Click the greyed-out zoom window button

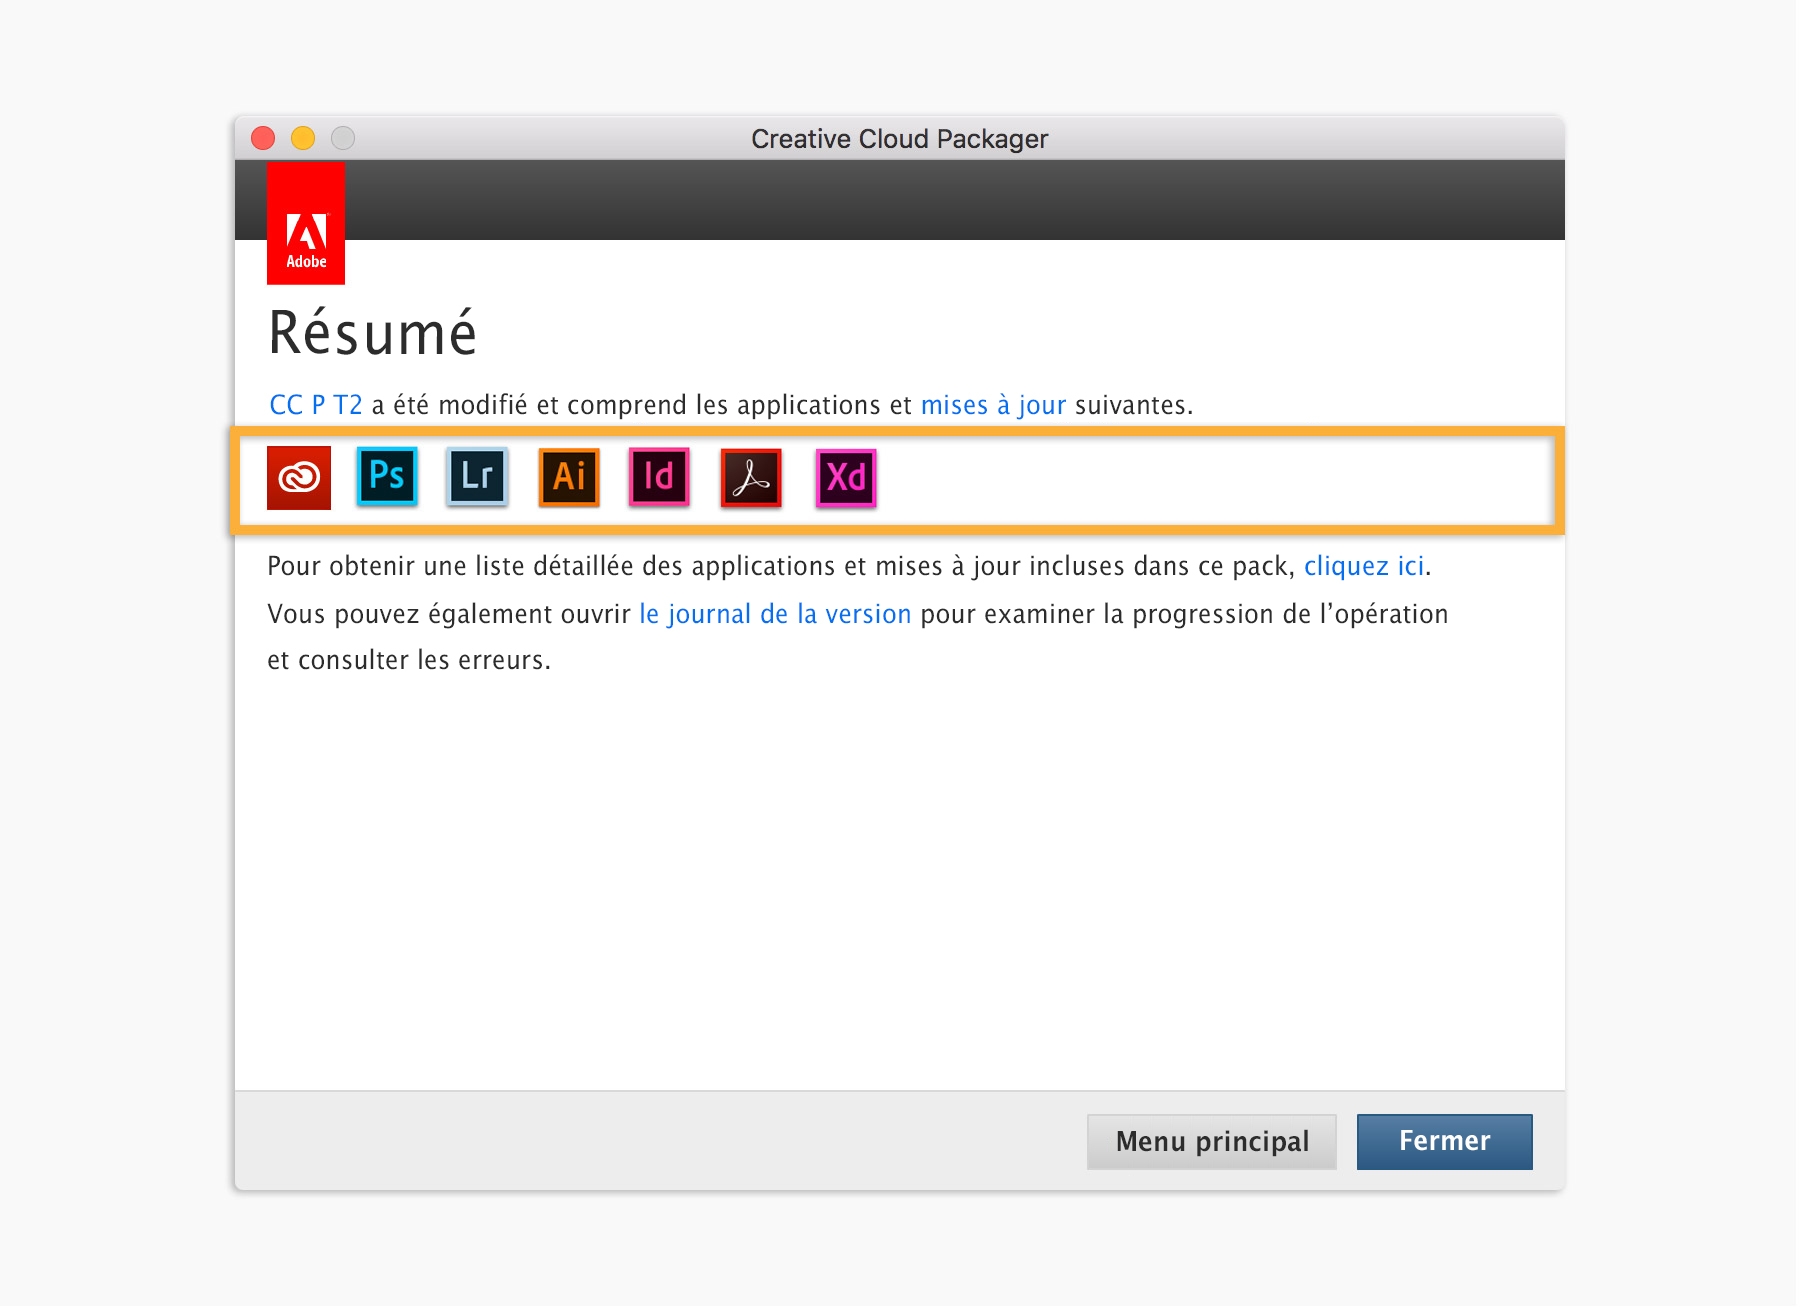[x=343, y=138]
